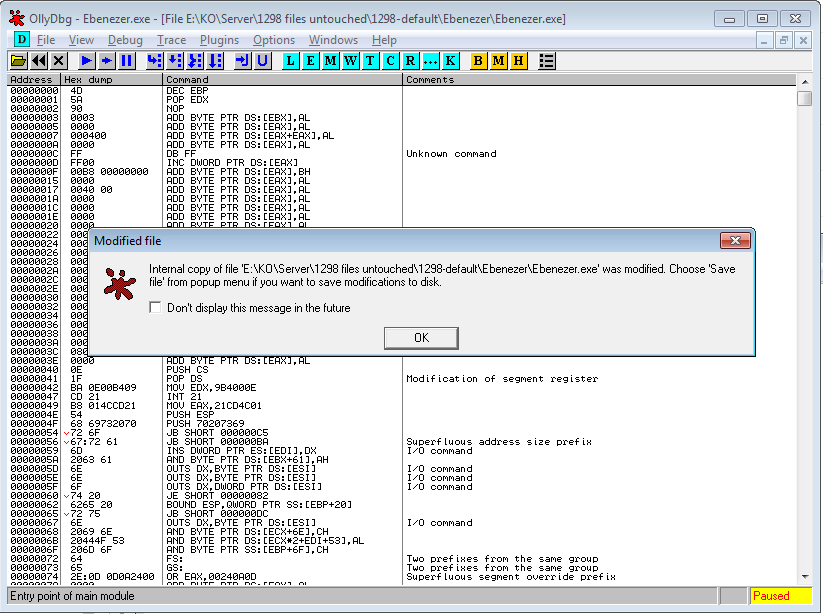Open Threads window with T icon
823x614 pixels.
click(370, 61)
